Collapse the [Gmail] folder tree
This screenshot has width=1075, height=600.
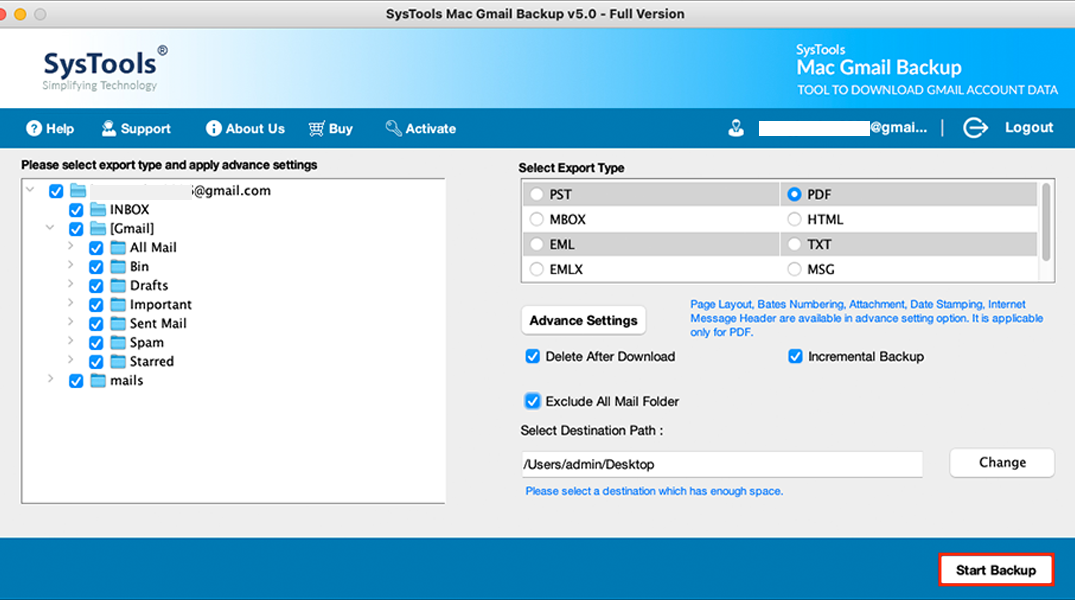[x=50, y=227]
